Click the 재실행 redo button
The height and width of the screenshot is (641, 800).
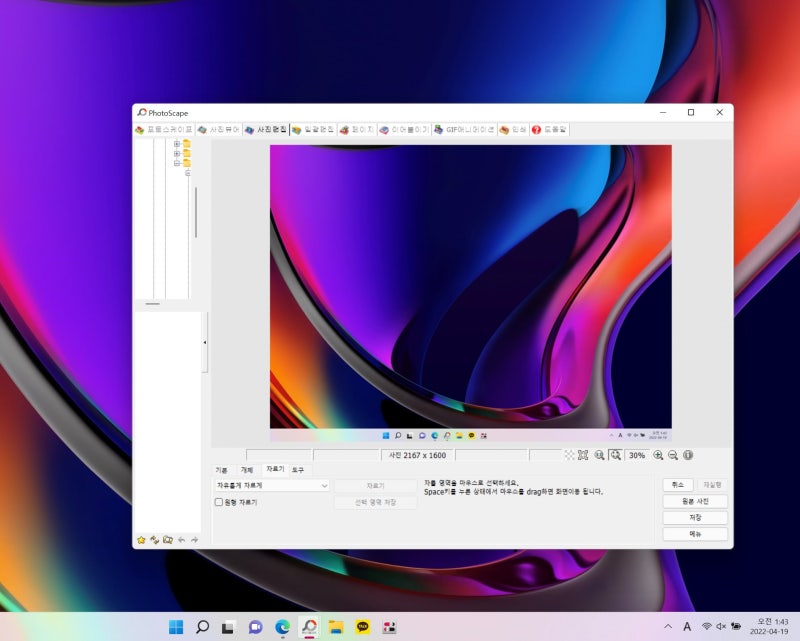(x=712, y=484)
